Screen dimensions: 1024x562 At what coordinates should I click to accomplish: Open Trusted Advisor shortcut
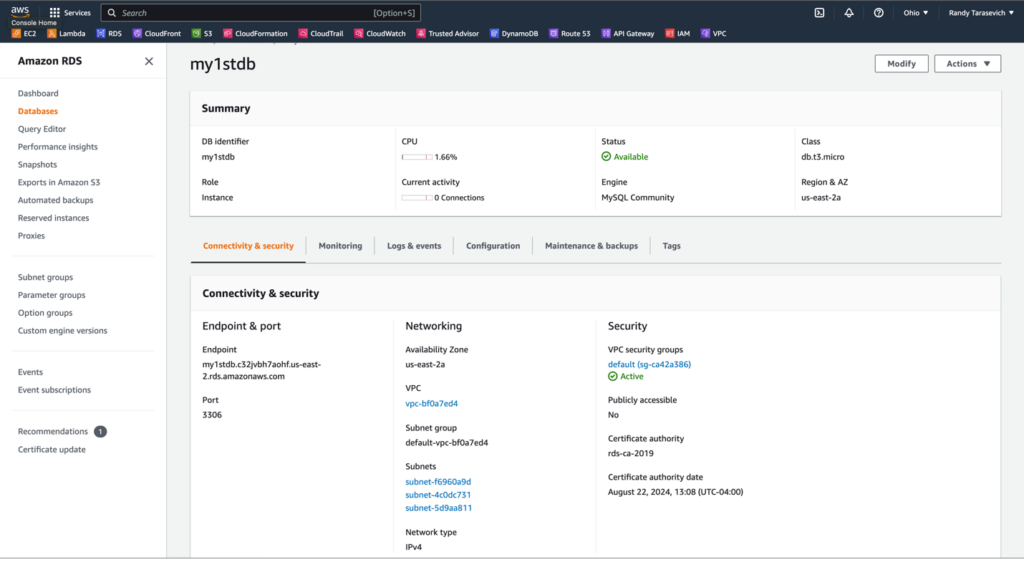coord(448,33)
